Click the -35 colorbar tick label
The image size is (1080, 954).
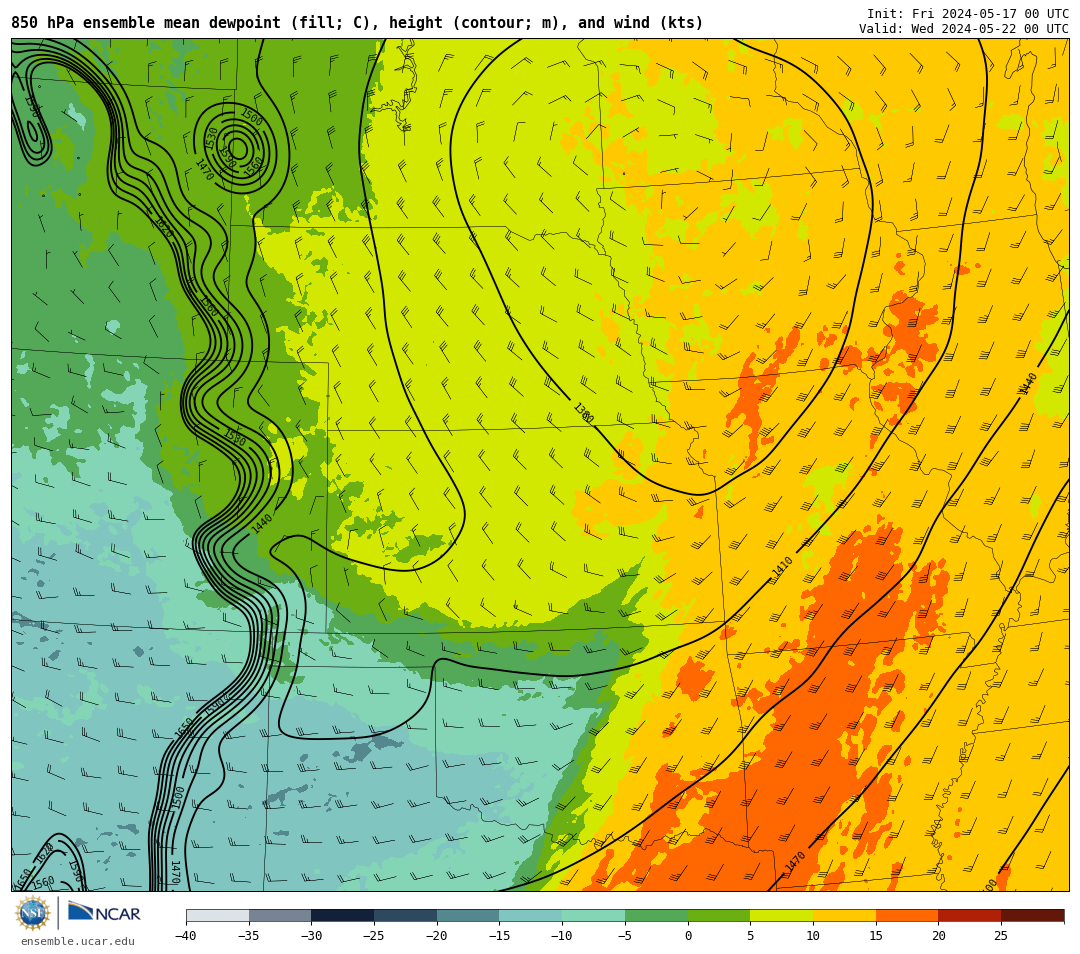(249, 935)
